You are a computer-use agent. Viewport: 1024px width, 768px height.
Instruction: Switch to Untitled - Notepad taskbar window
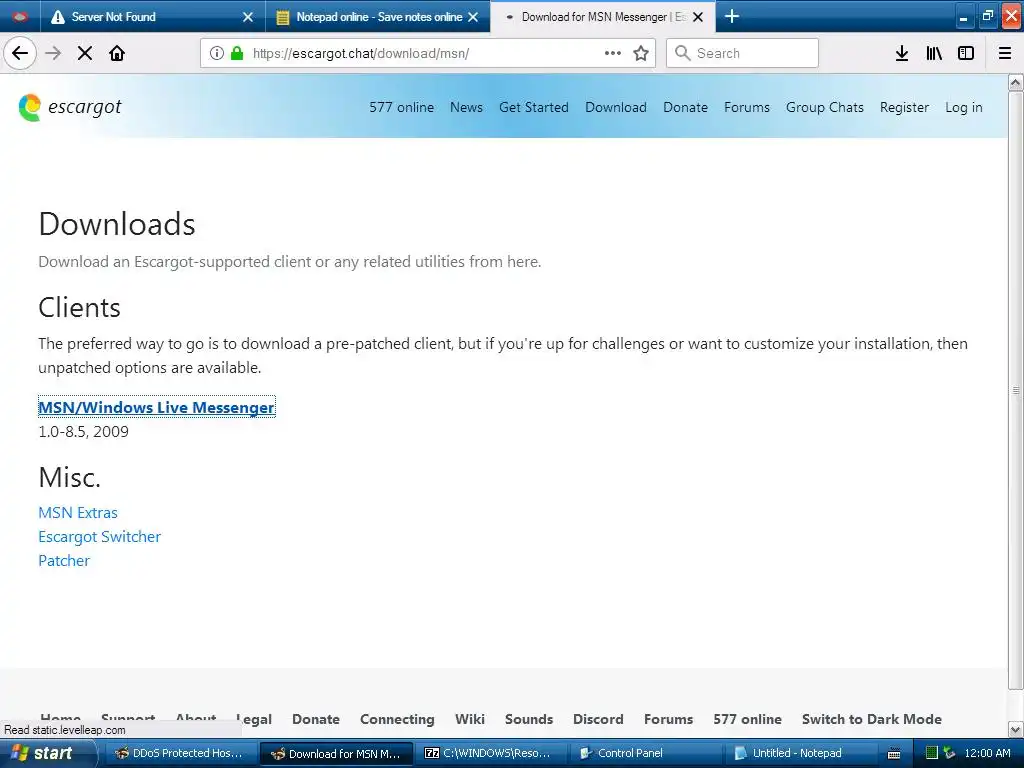pyautogui.click(x=802, y=753)
